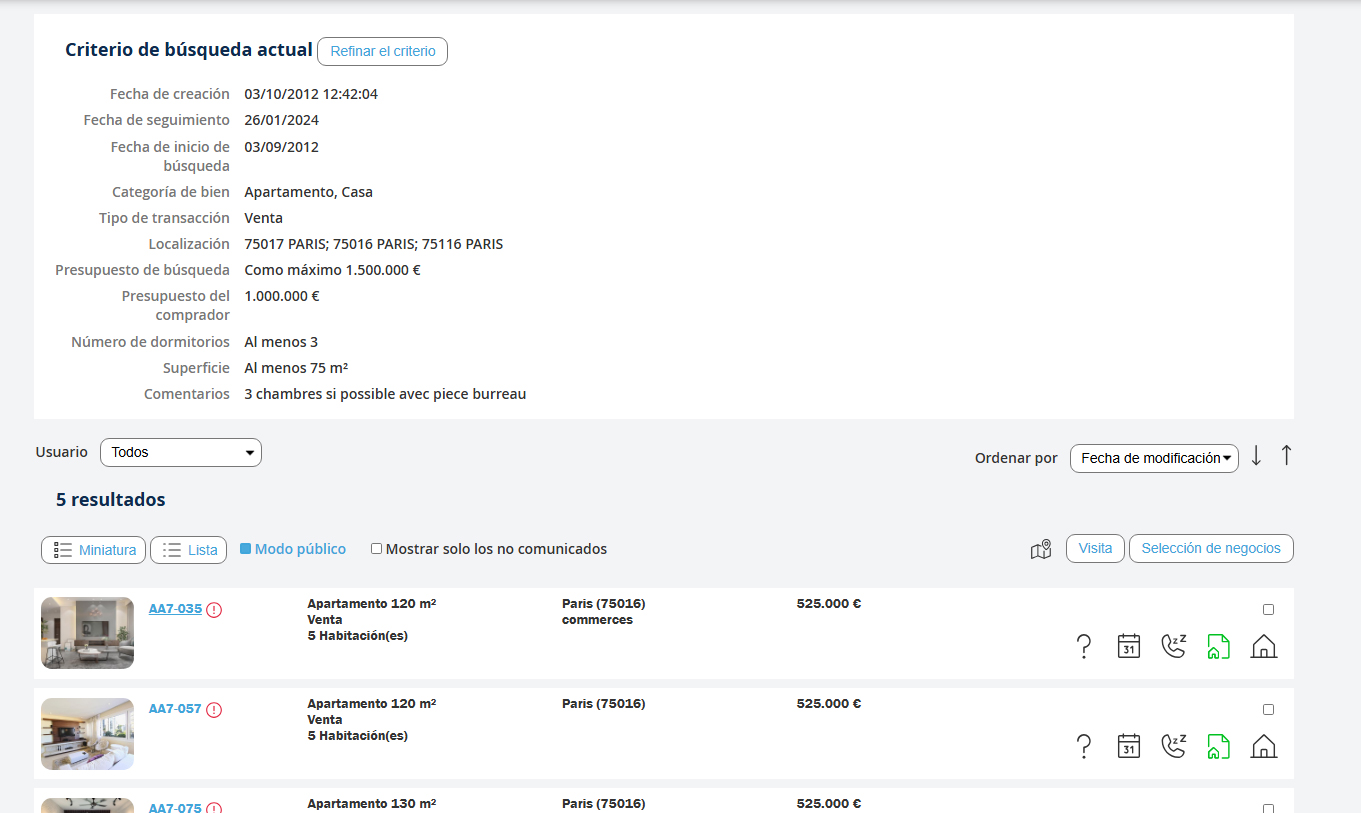Click the house icon in the AA7-057 row
This screenshot has width=1361, height=813.
1264,746
